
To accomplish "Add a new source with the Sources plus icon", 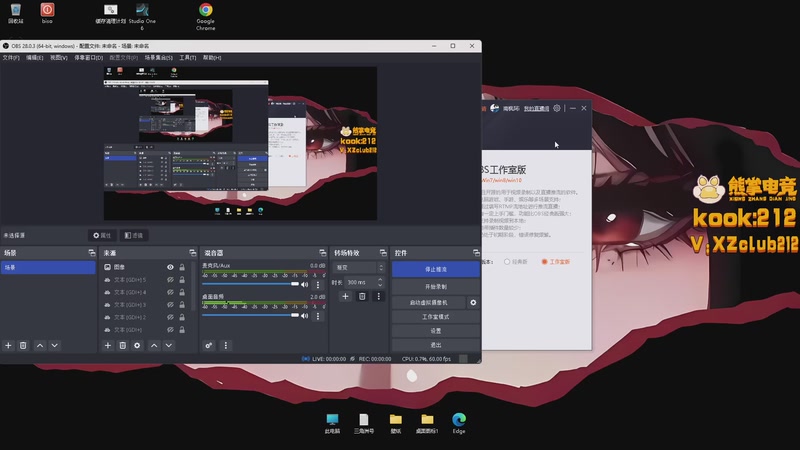I will (108, 345).
